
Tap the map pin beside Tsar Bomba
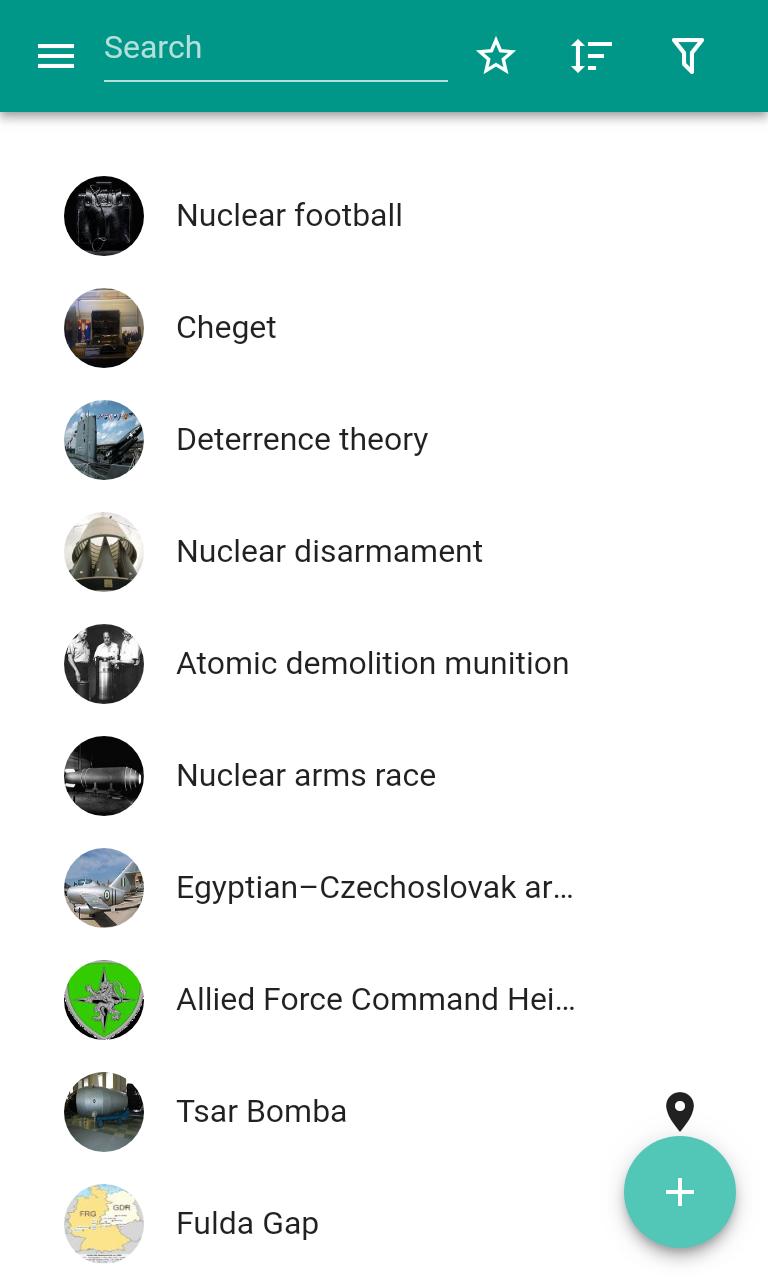[680, 1112]
